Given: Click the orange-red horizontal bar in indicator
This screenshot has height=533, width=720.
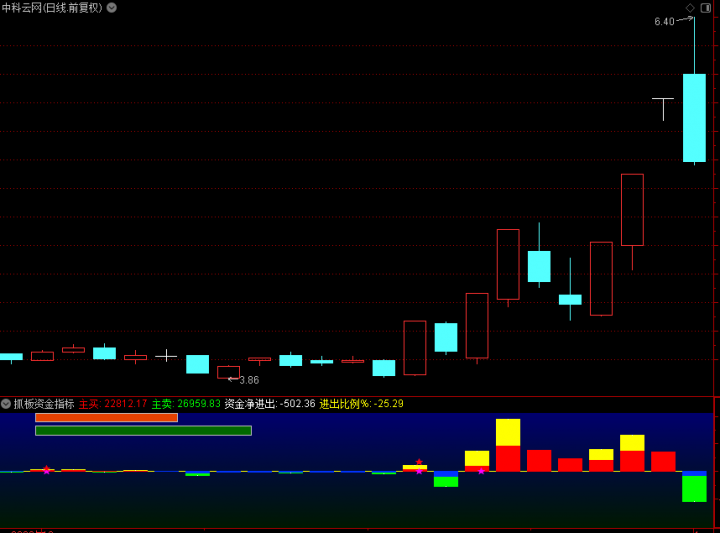Looking at the screenshot, I should pyautogui.click(x=106, y=417).
